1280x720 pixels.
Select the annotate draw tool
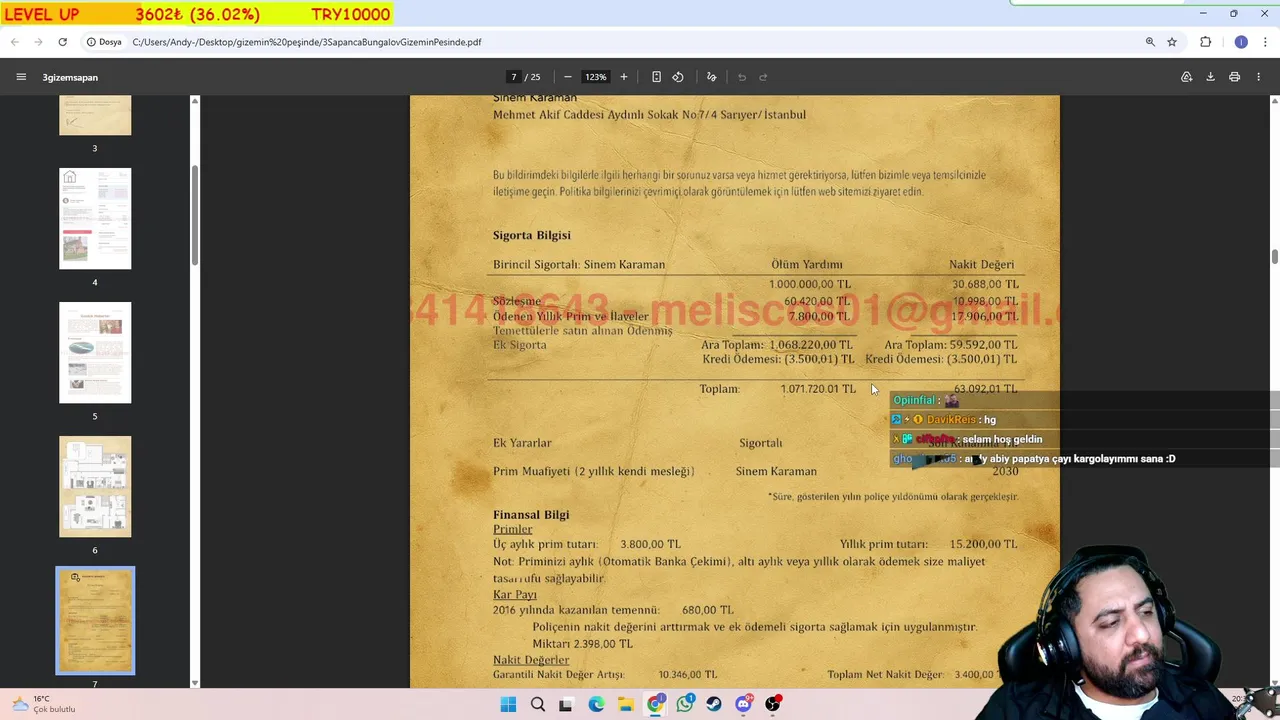coord(711,77)
